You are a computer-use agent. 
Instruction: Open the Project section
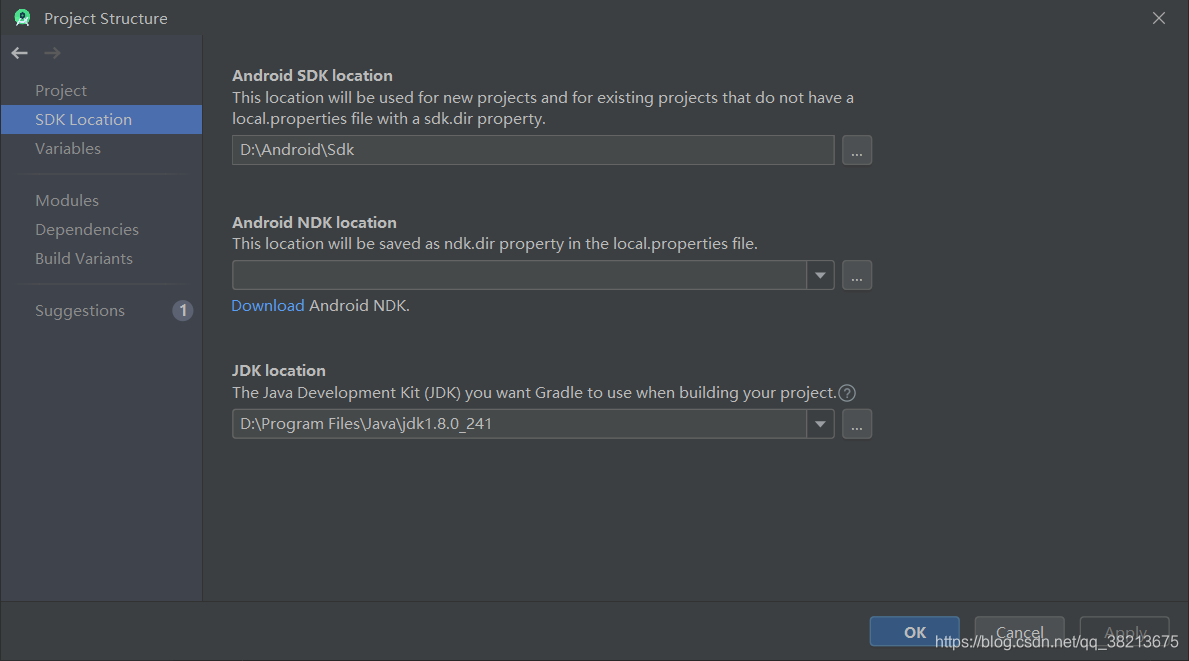coord(102,90)
